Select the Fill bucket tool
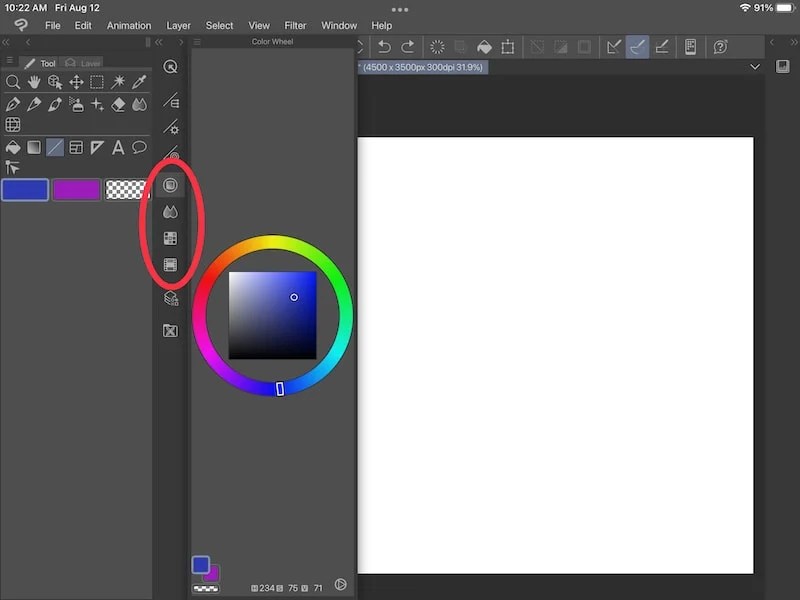Image resolution: width=800 pixels, height=600 pixels. click(x=13, y=146)
